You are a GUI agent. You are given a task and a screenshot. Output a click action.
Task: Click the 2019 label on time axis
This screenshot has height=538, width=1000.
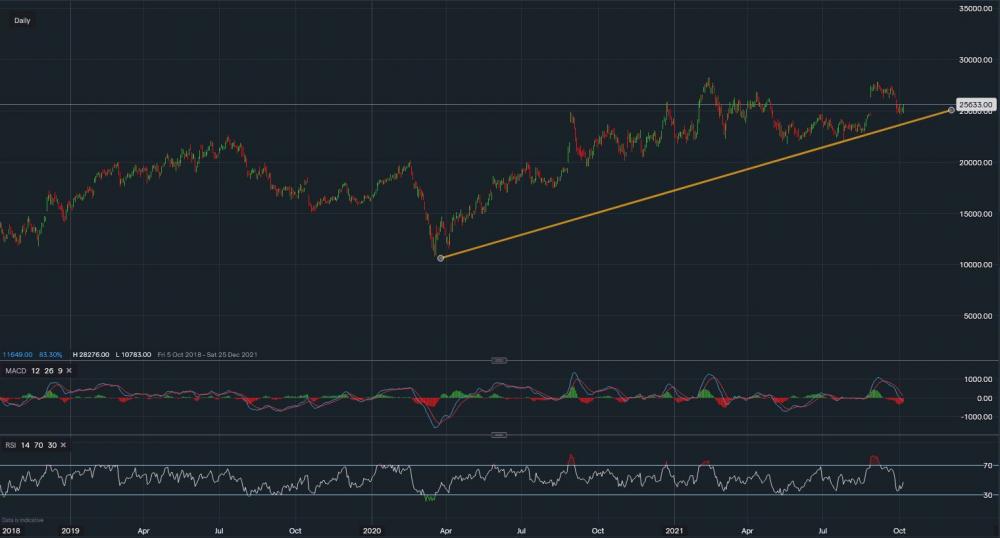pos(69,529)
